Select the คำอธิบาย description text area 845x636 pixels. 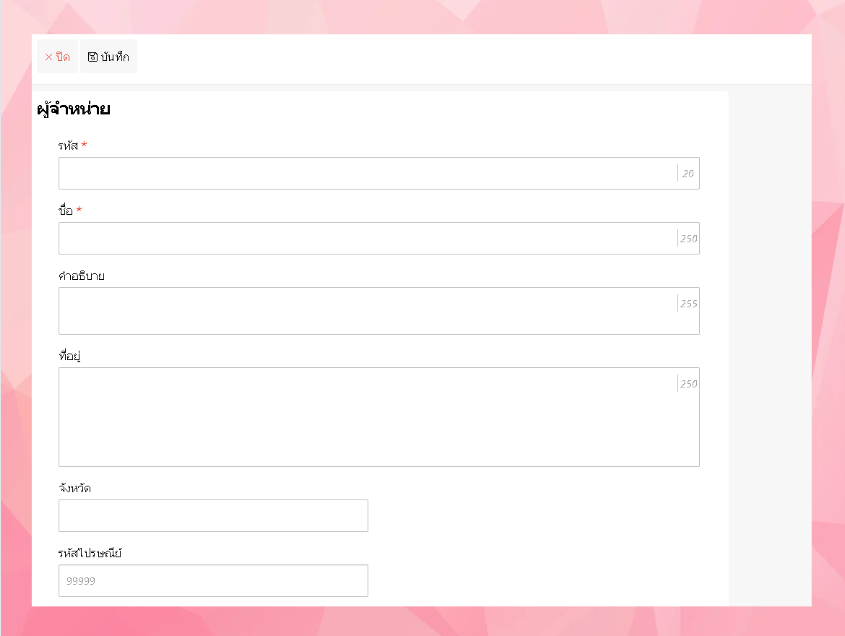click(x=366, y=311)
